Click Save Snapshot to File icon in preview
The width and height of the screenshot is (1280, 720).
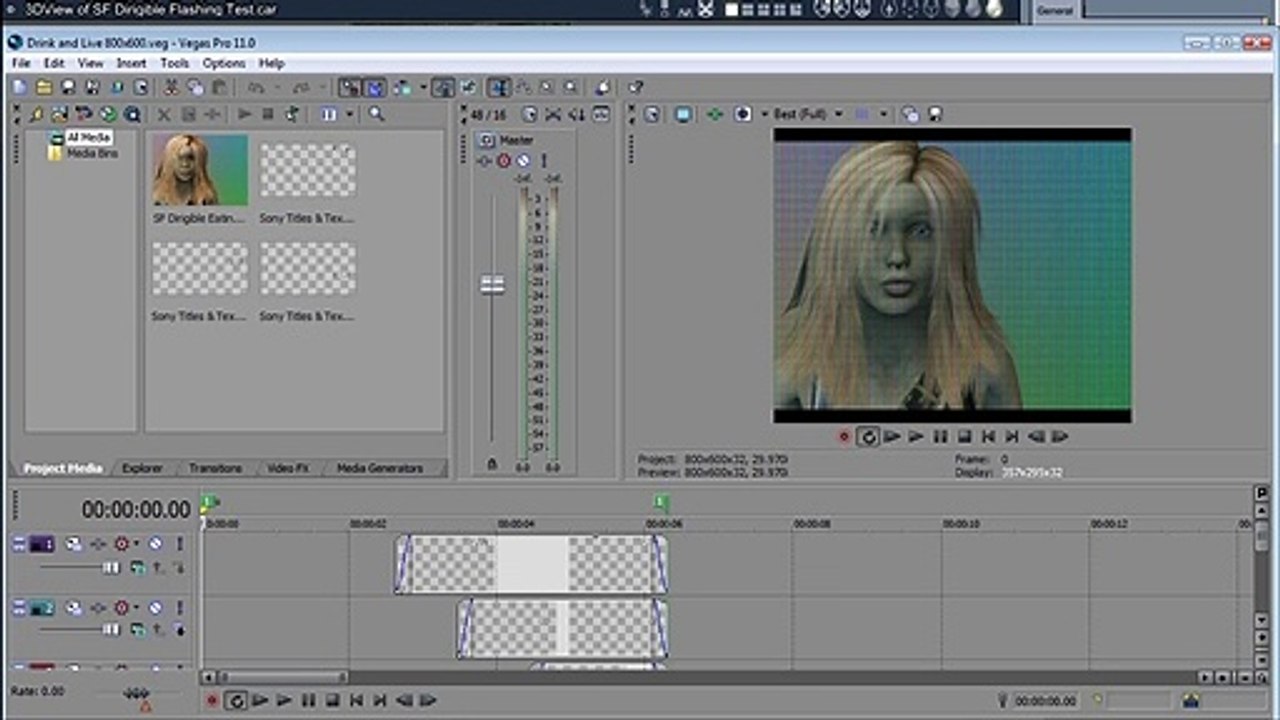point(935,114)
